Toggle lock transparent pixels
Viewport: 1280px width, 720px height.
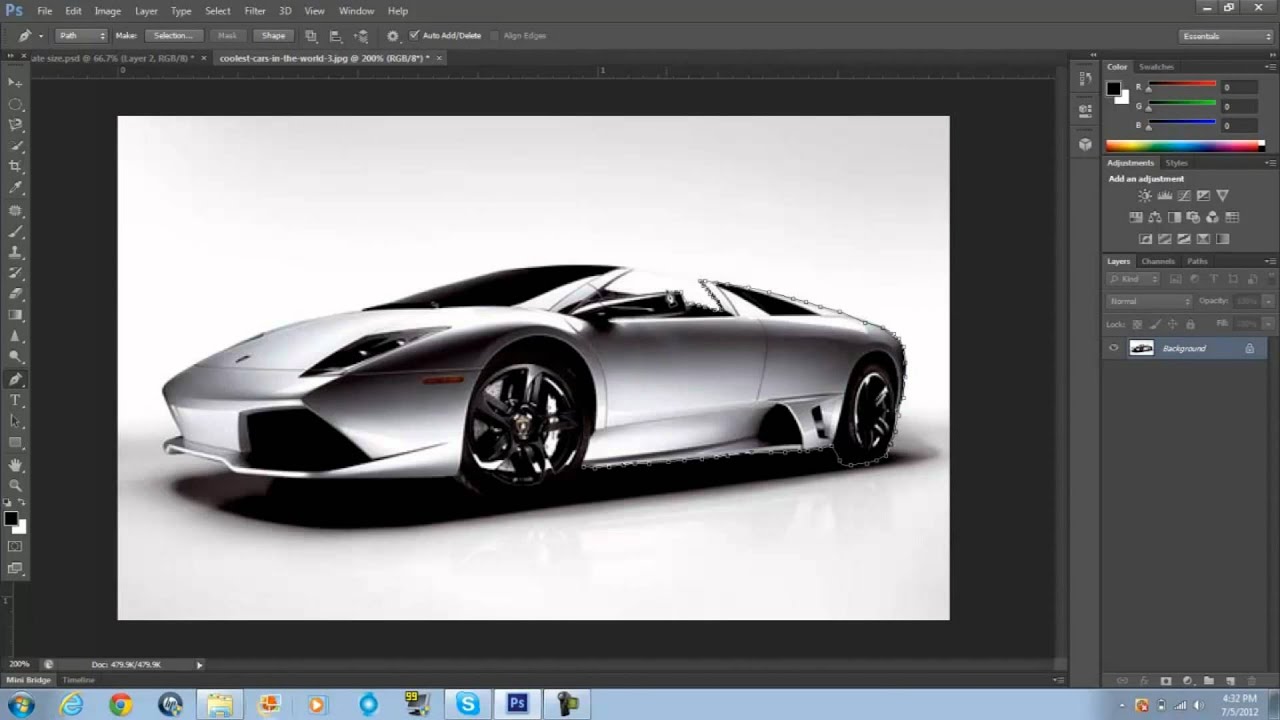point(1137,324)
